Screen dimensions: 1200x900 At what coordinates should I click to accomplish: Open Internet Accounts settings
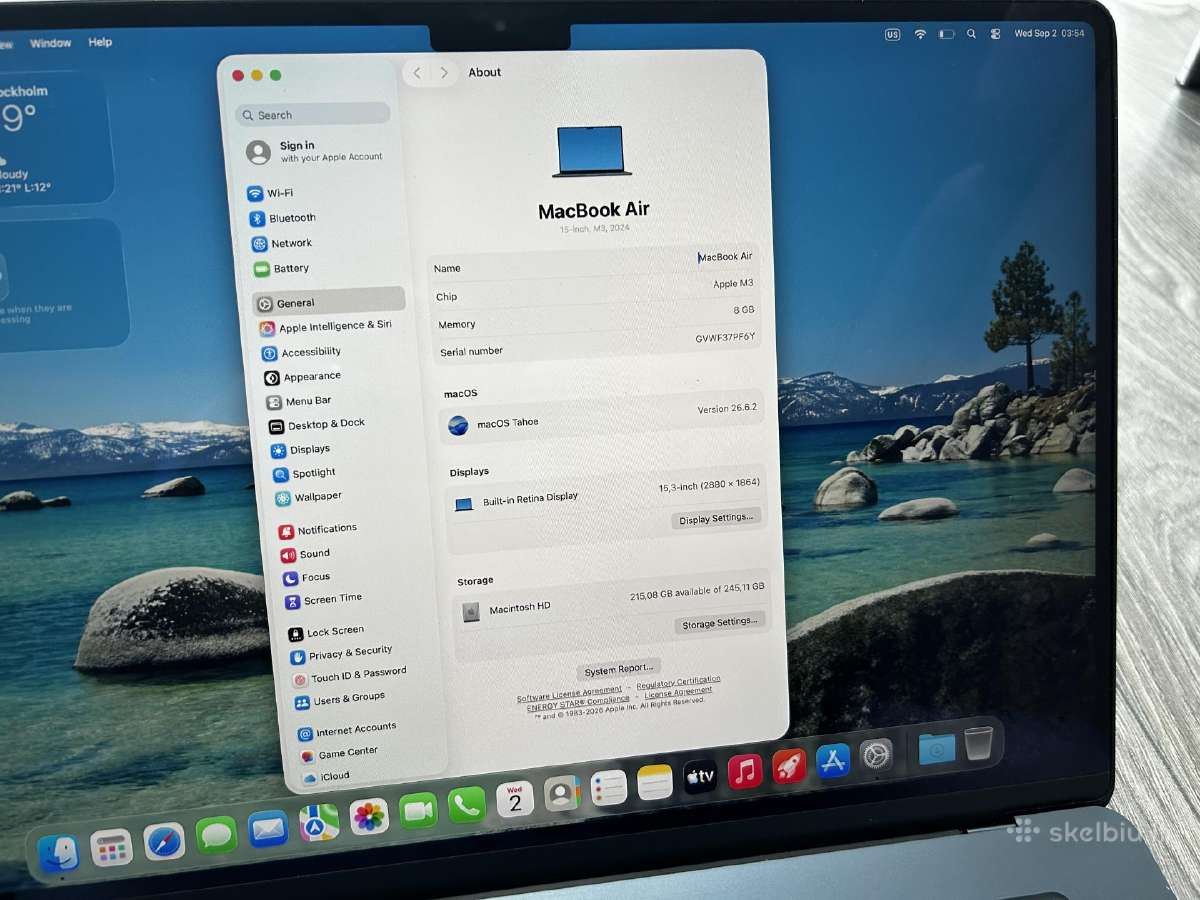click(346, 731)
